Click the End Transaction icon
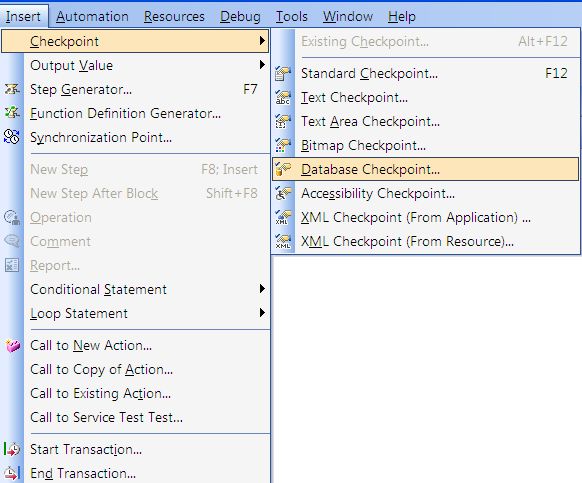 click(12, 473)
